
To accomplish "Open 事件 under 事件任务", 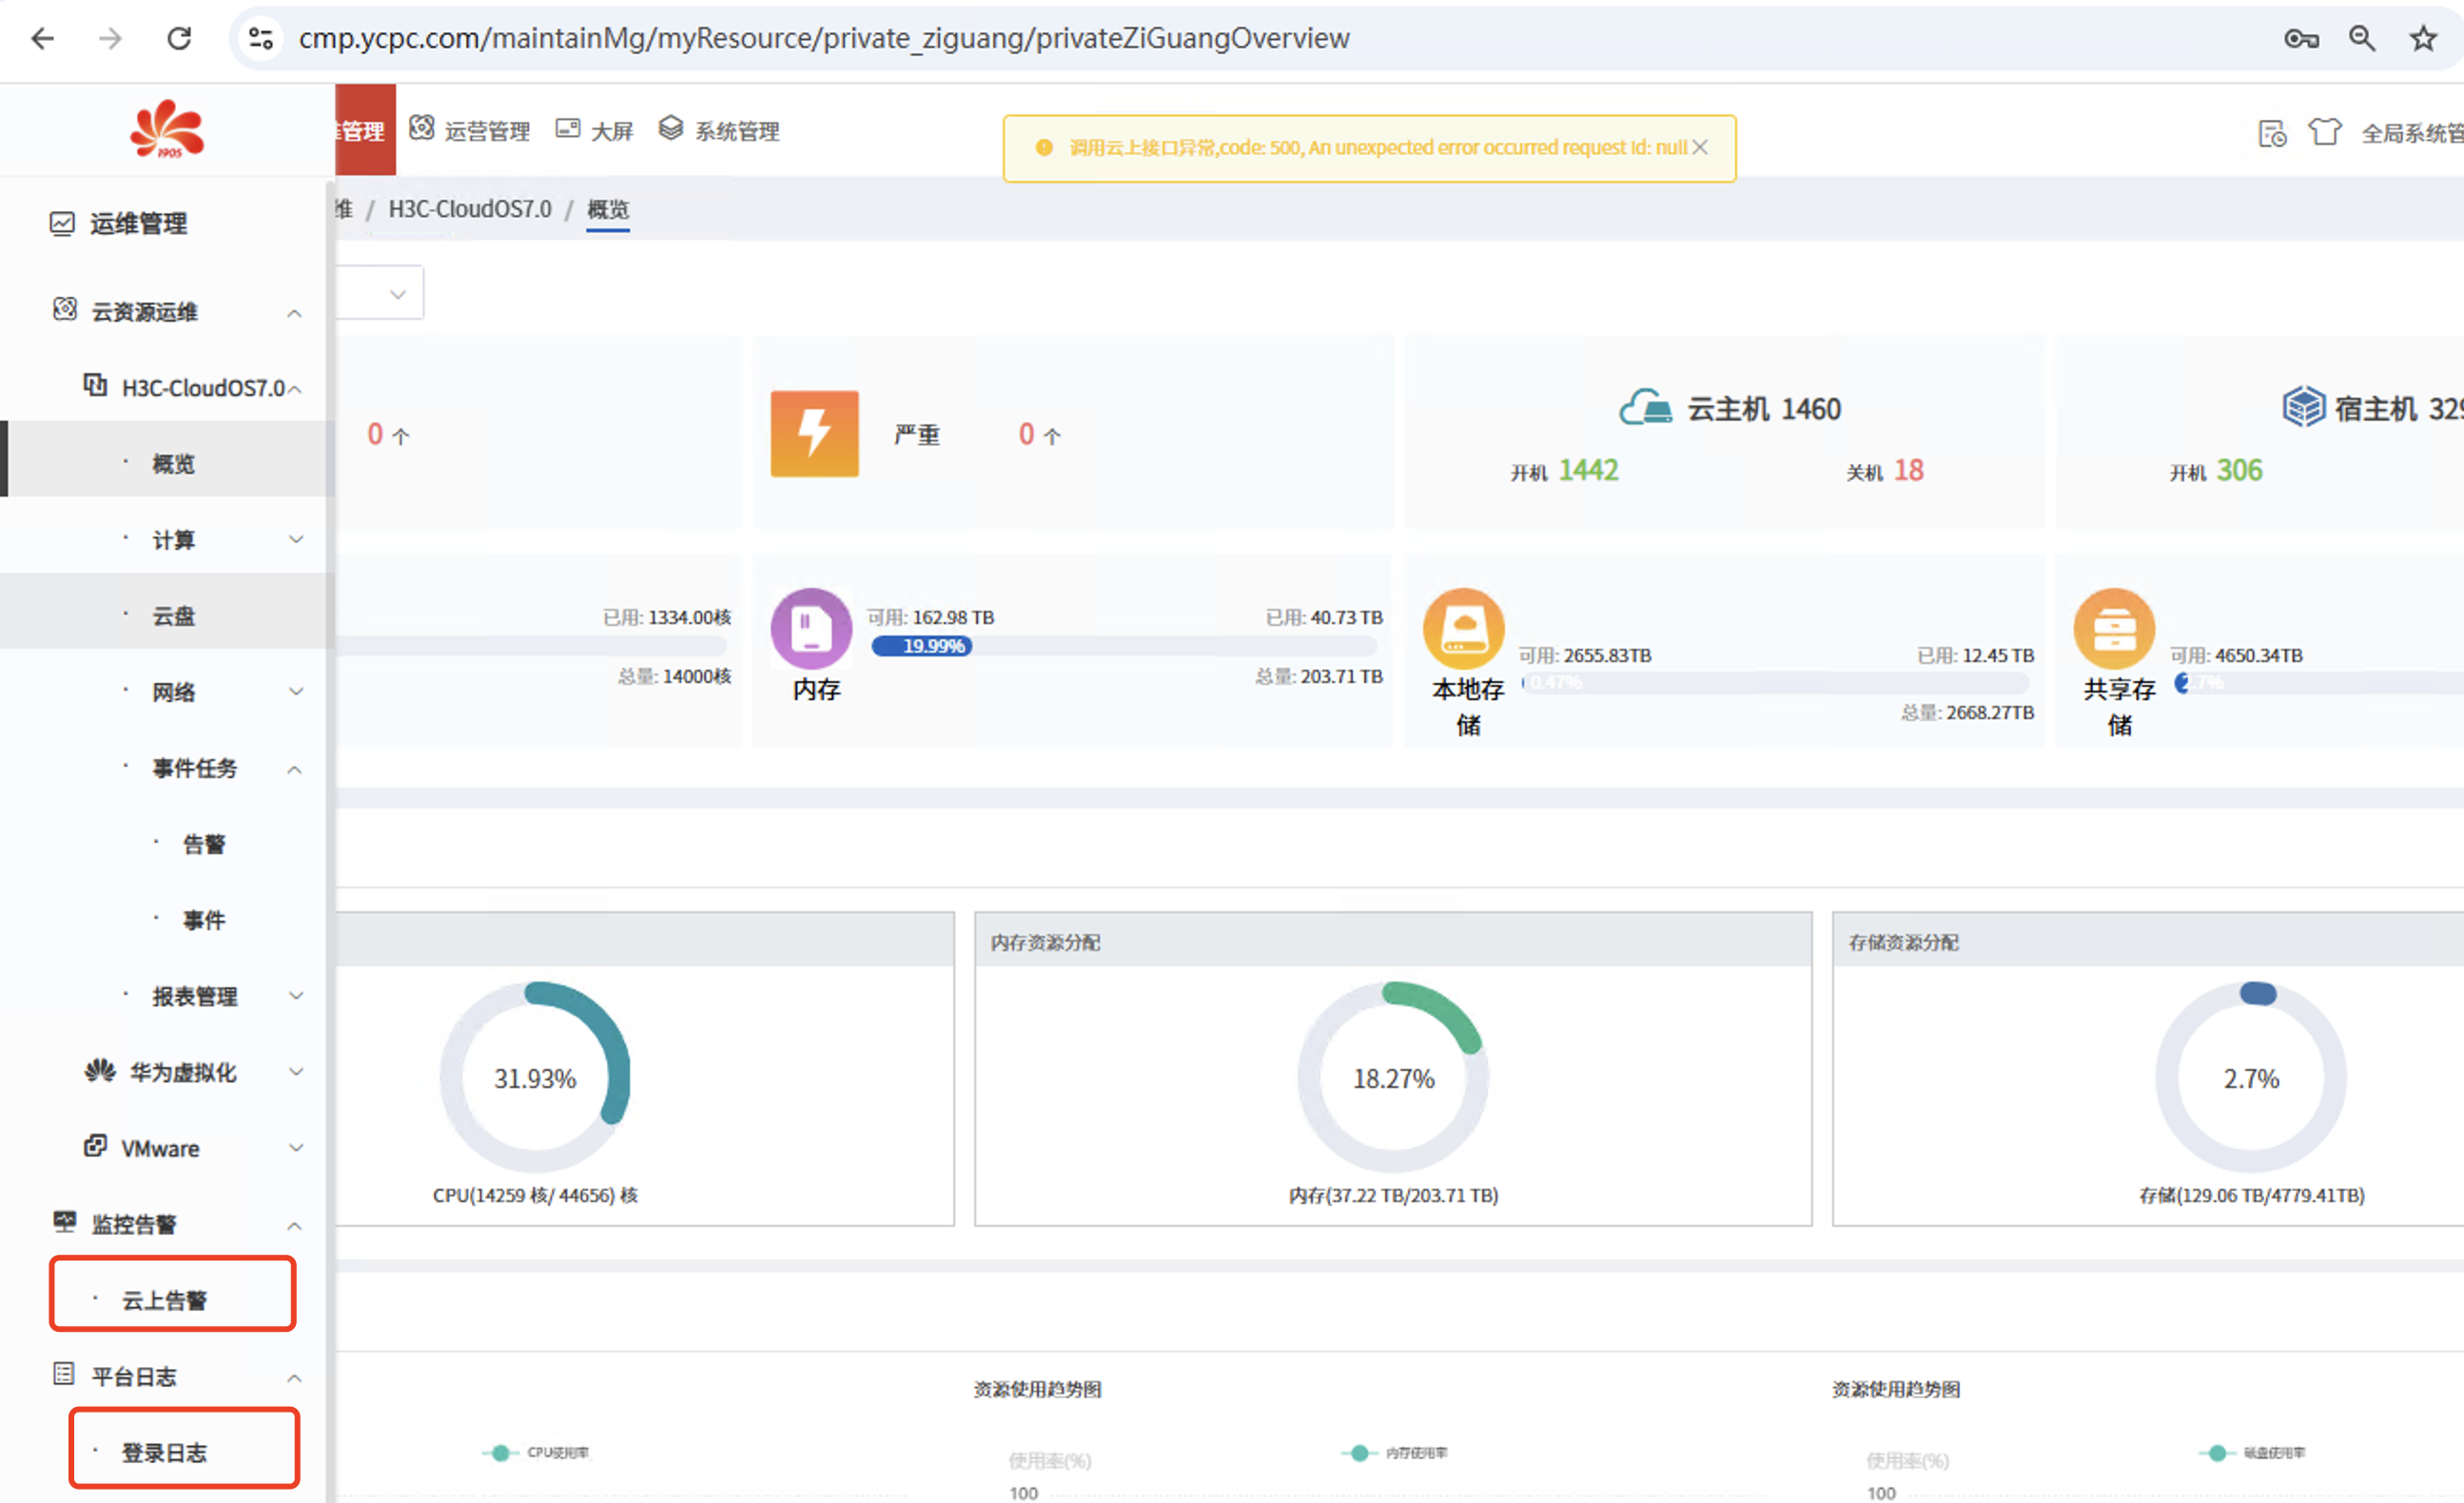I will (x=204, y=920).
